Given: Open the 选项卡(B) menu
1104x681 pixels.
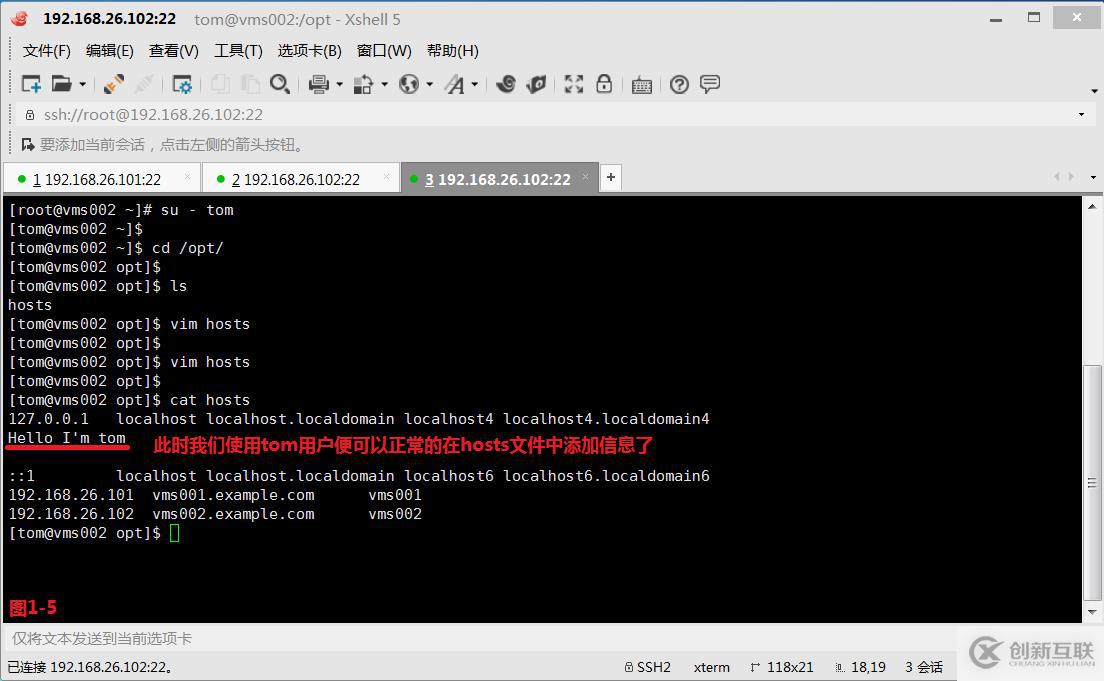Looking at the screenshot, I should 309,51.
